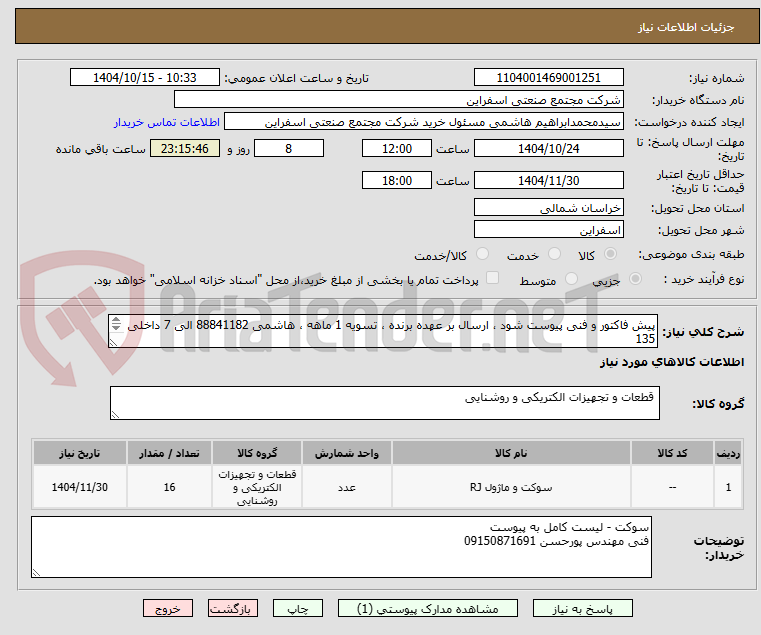Click the buyer organization name field
Screen dimensions: 761x635
coord(398,100)
